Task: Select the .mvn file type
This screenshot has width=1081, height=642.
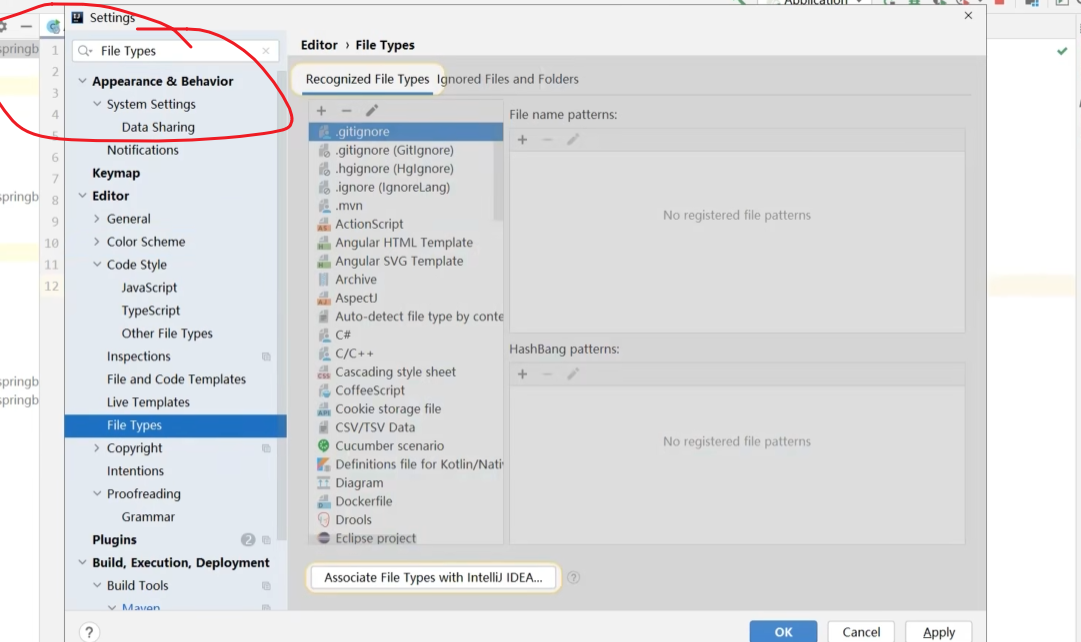Action: (x=406, y=205)
